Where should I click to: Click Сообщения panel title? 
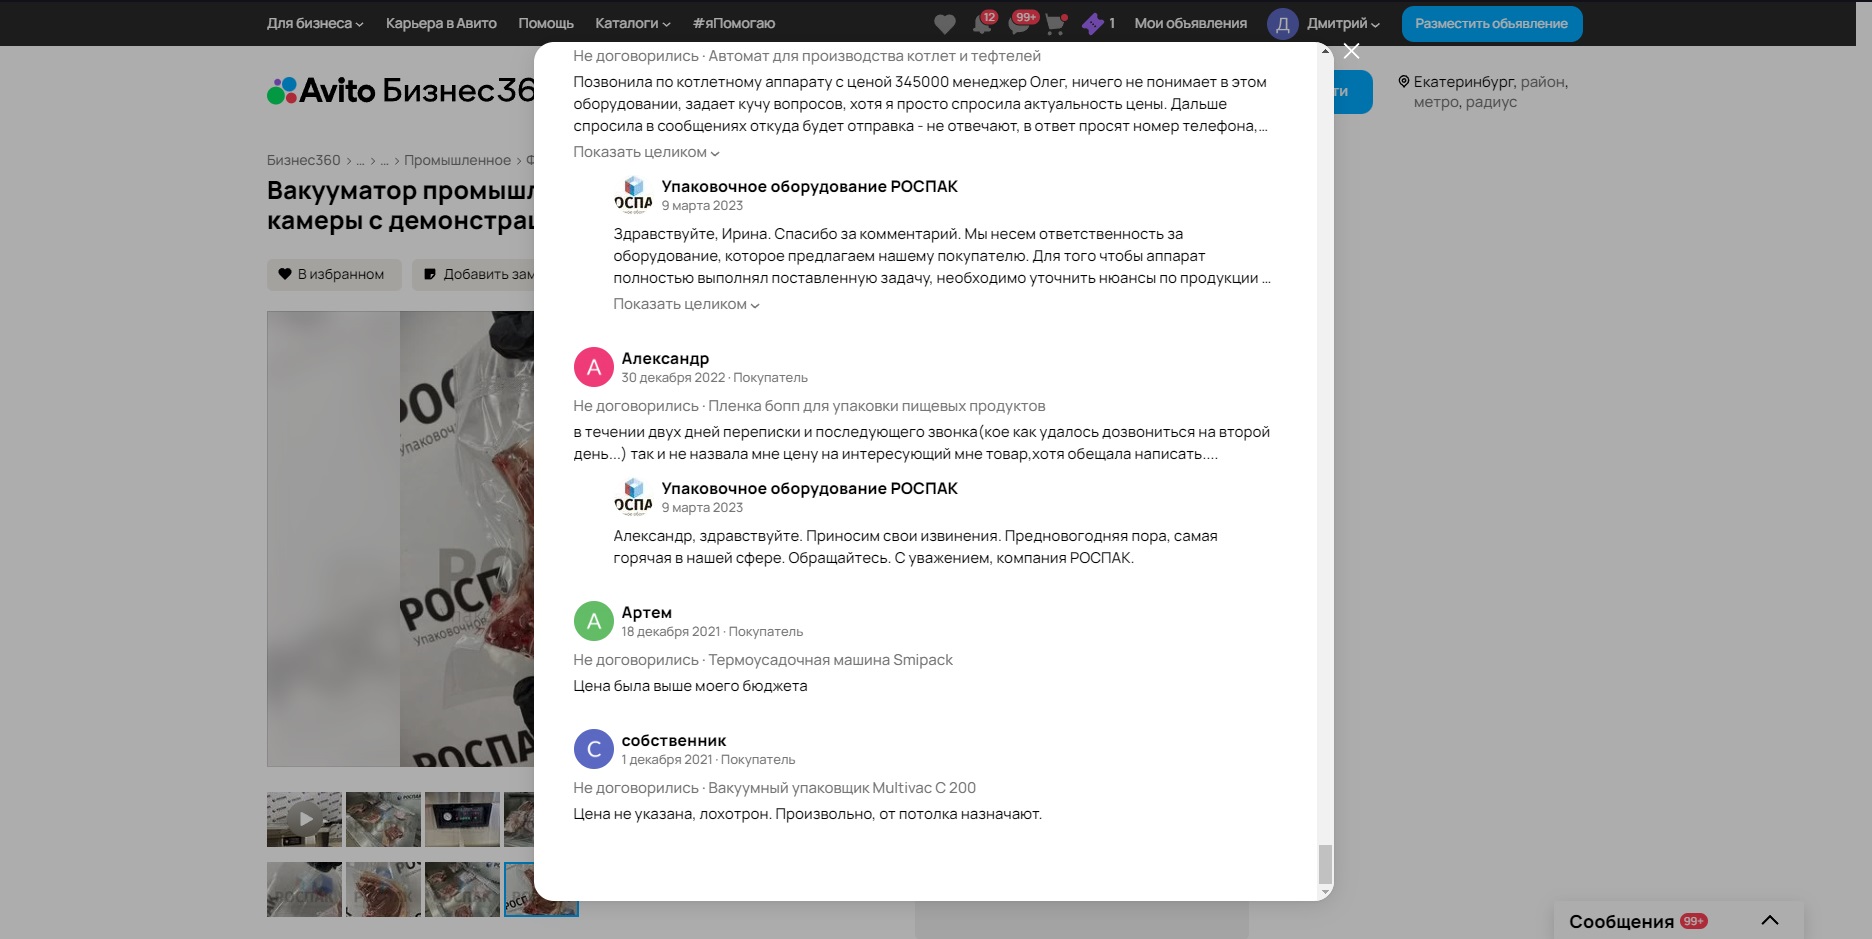[x=1621, y=921]
